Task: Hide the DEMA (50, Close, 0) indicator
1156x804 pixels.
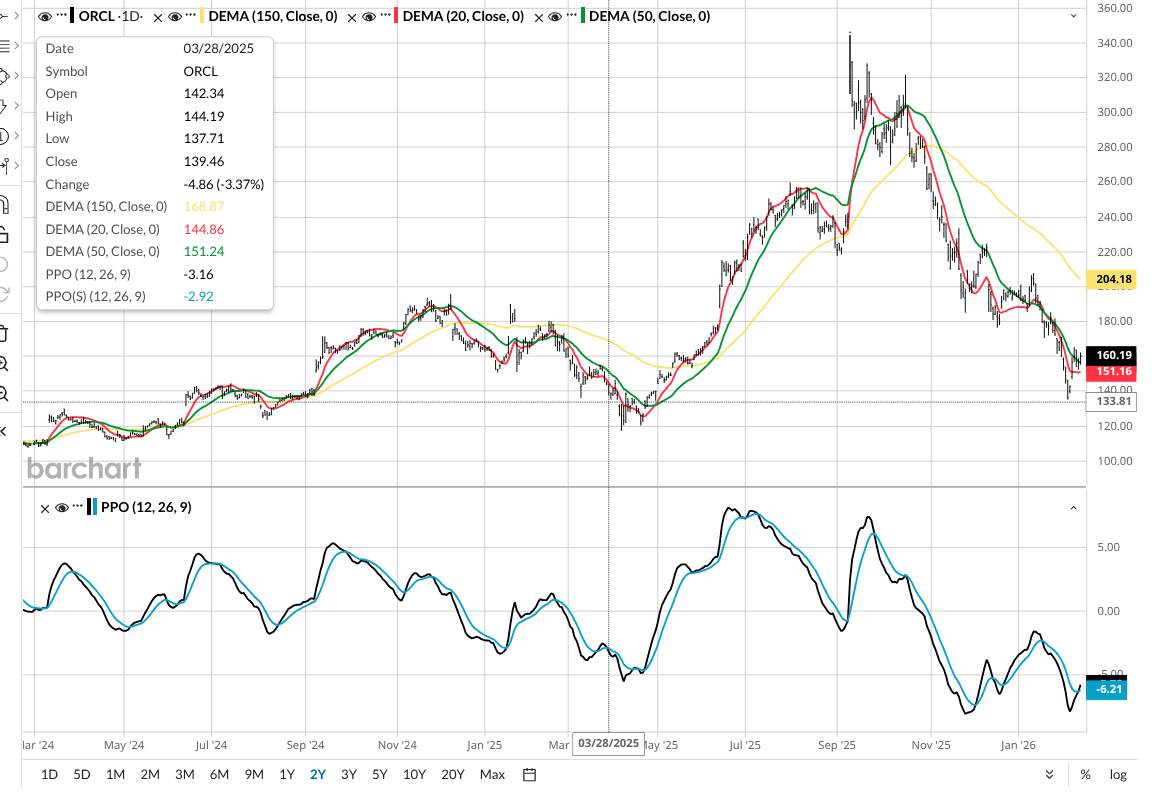Action: click(x=555, y=16)
